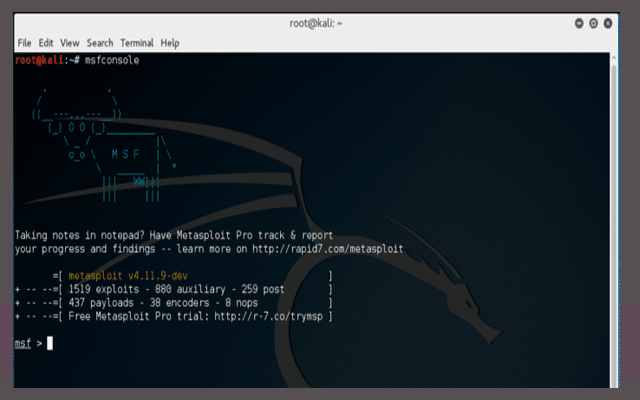640x400 pixels.
Task: Click the 'msfconsole' command text
Action: point(112,60)
